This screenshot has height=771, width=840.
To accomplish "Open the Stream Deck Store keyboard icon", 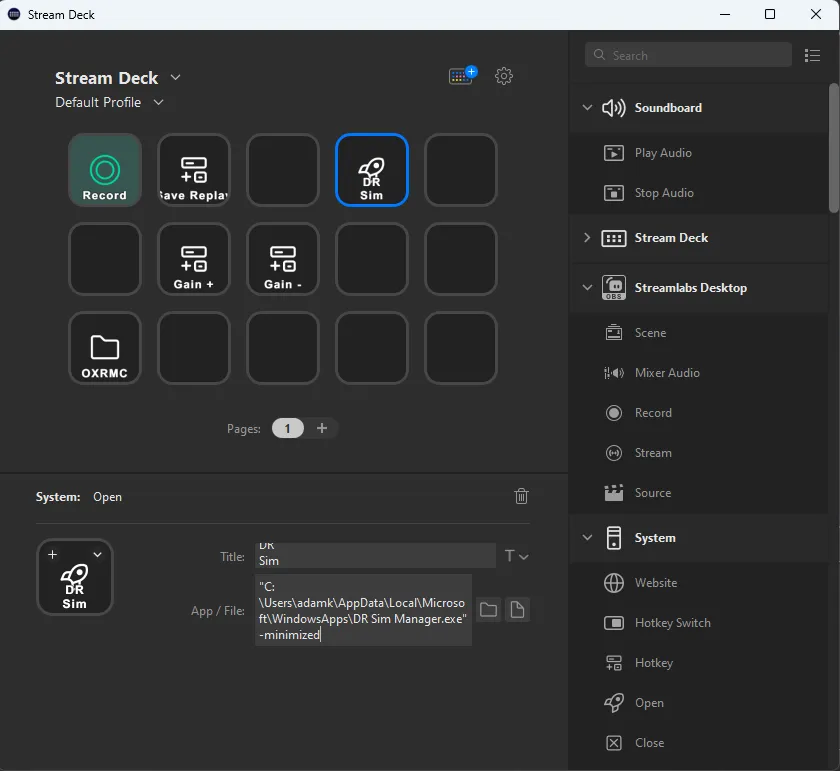I will coord(462,76).
